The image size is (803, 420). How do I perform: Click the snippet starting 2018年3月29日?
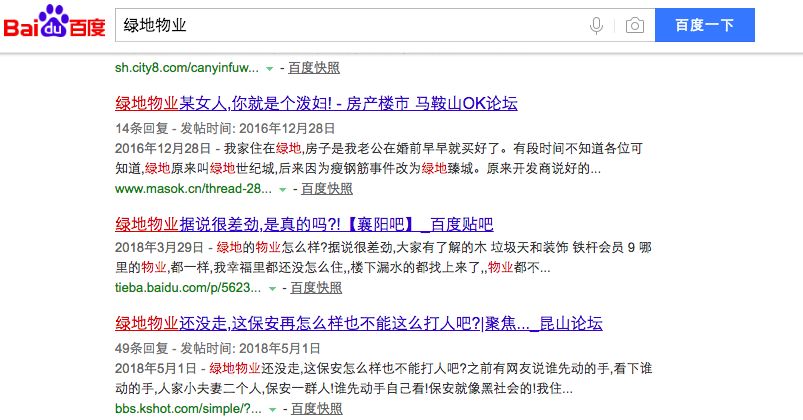pyautogui.click(x=383, y=258)
